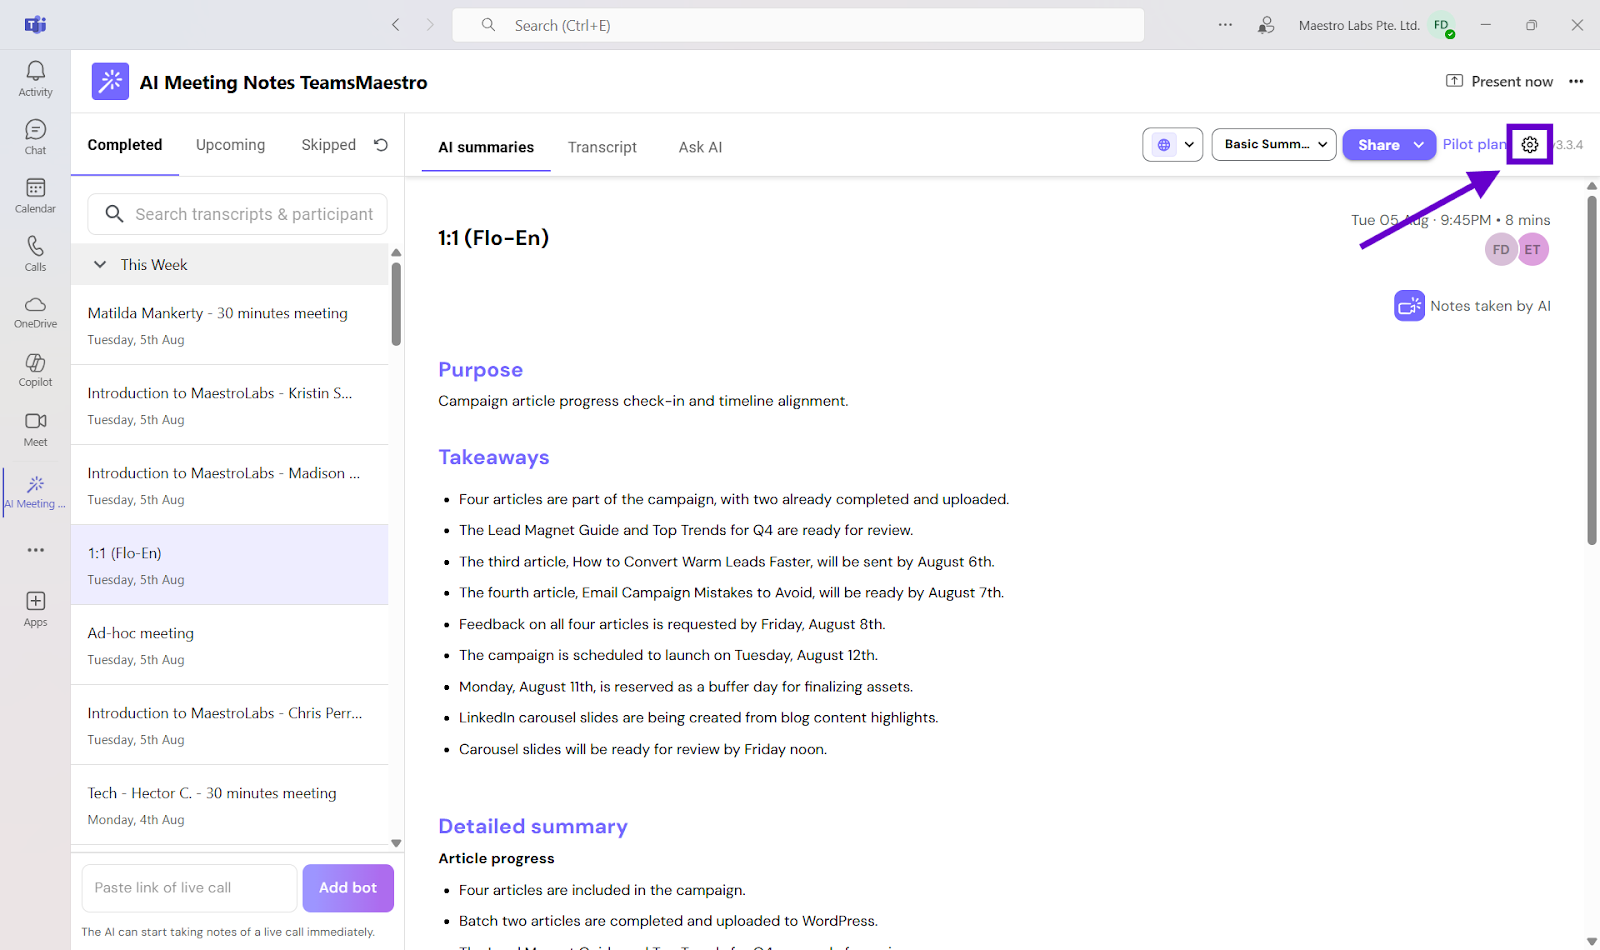The image size is (1600, 950).
Task: Collapse This Week section
Action: tap(100, 265)
